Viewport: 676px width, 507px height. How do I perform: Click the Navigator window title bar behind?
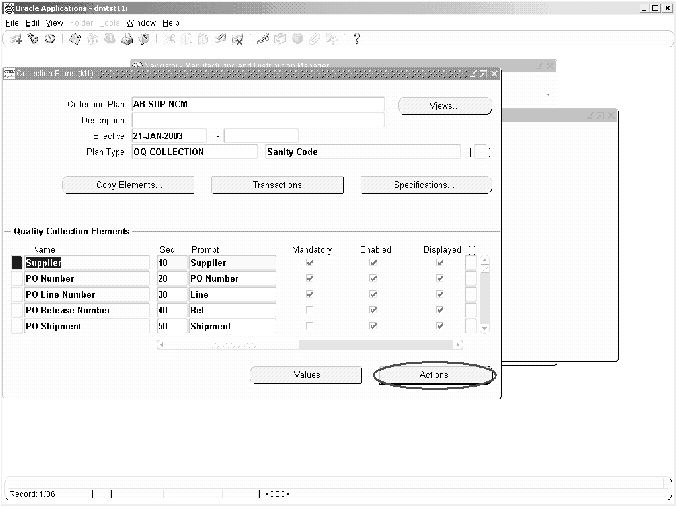(x=343, y=65)
